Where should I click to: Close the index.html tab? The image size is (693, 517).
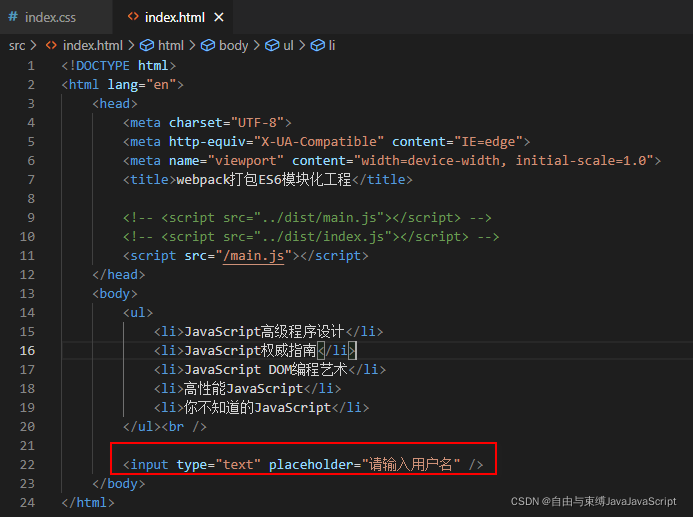point(219,17)
